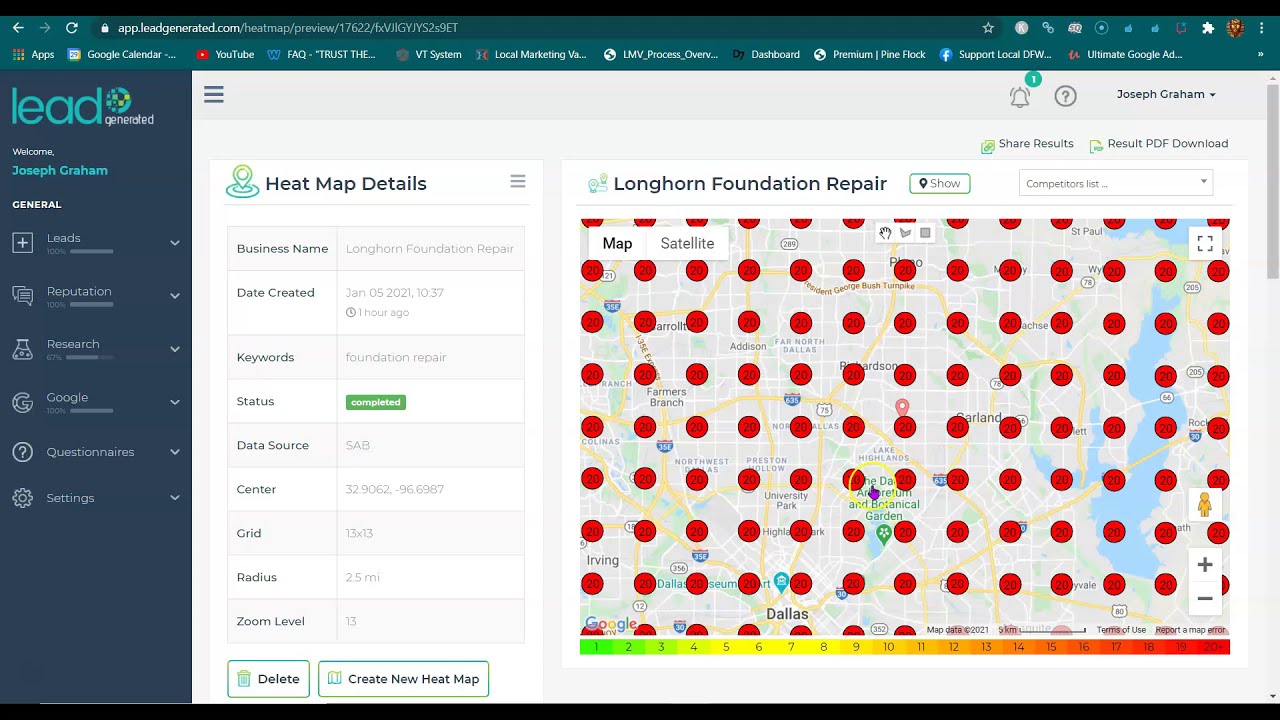Click the 13x13 grid value
The width and height of the screenshot is (1280, 720).
(359, 533)
